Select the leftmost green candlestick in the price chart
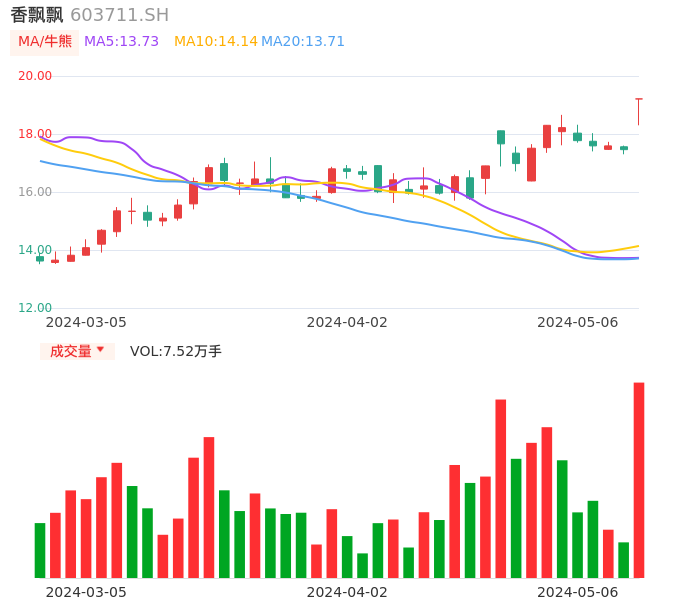This screenshot has height=606, width=686. pos(40,259)
